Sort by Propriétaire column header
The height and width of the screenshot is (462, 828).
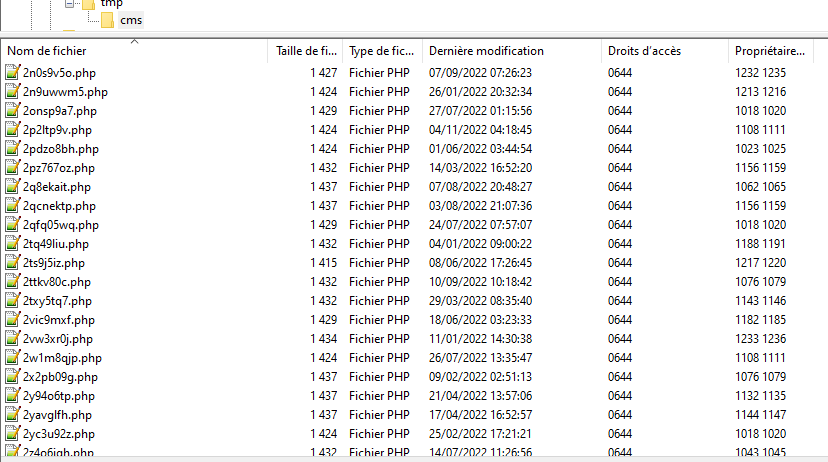click(x=769, y=51)
